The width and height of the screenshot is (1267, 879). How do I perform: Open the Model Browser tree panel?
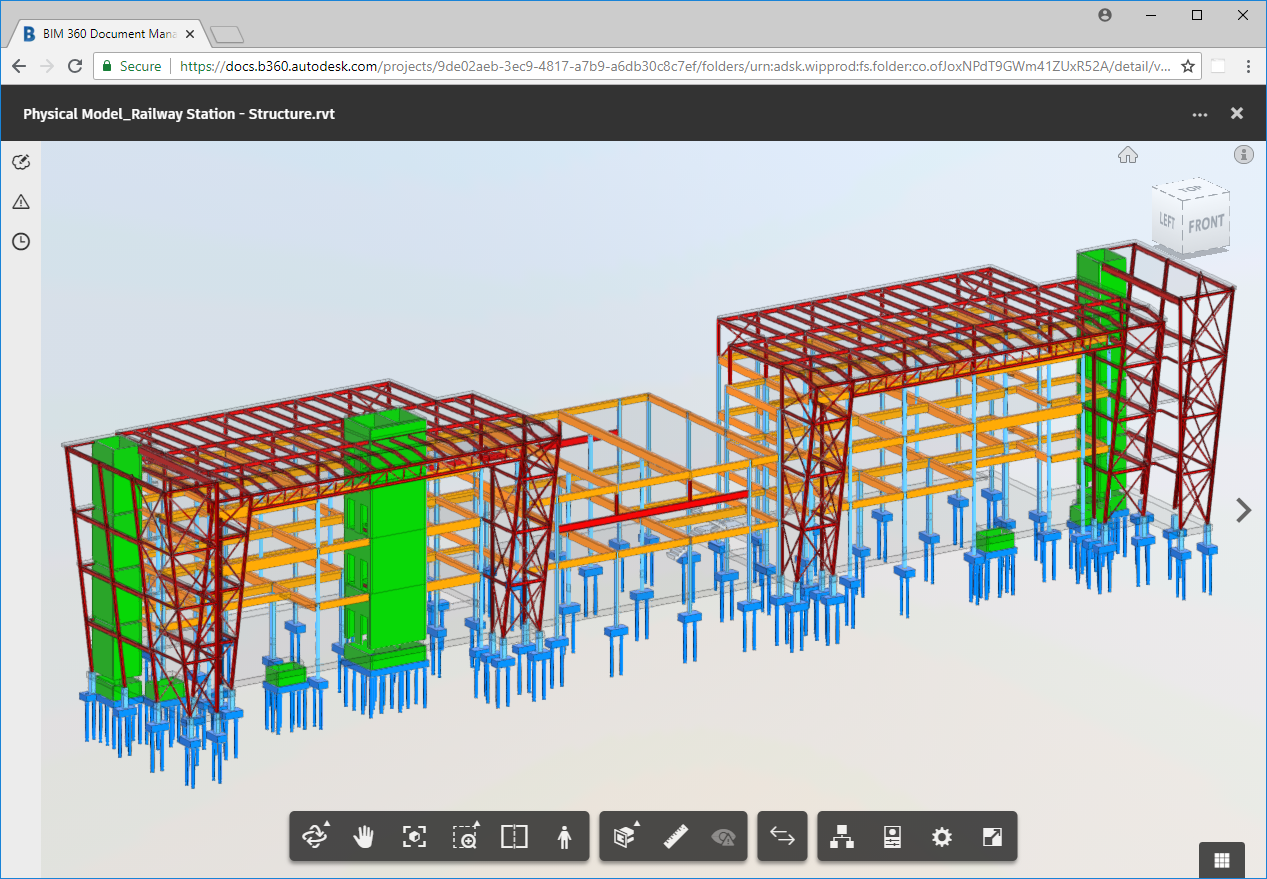click(843, 837)
